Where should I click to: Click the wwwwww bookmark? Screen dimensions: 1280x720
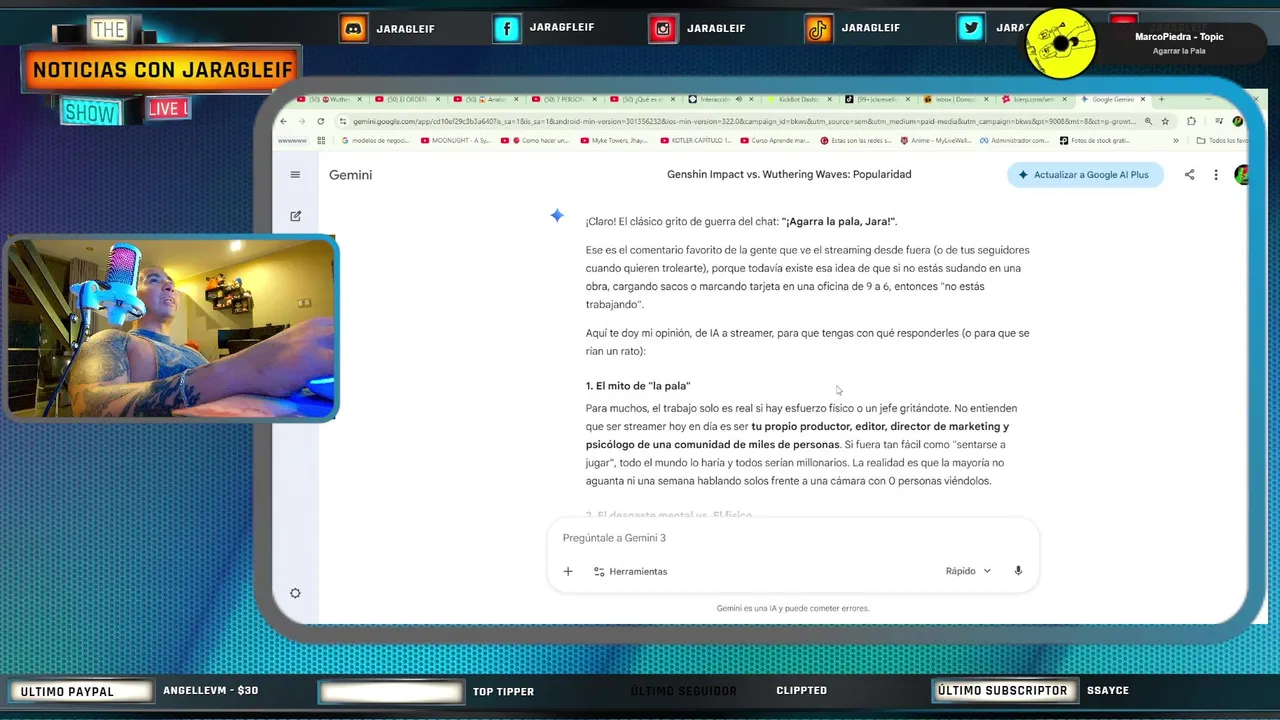tap(292, 140)
